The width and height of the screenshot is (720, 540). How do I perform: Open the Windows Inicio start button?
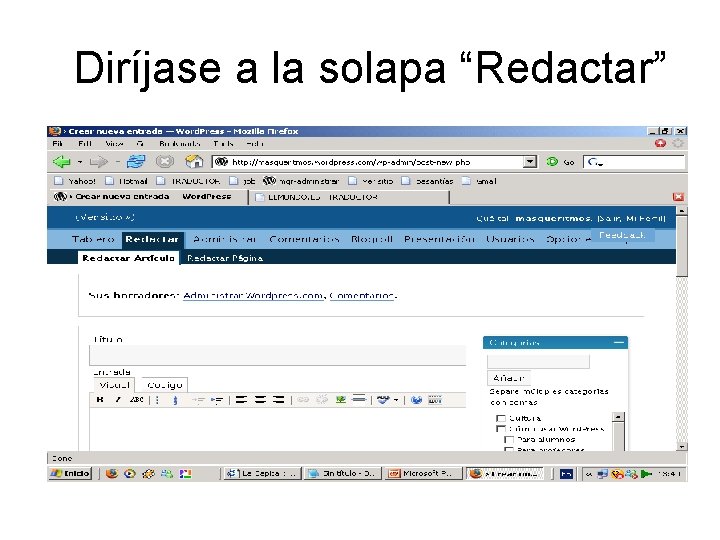[x=70, y=473]
